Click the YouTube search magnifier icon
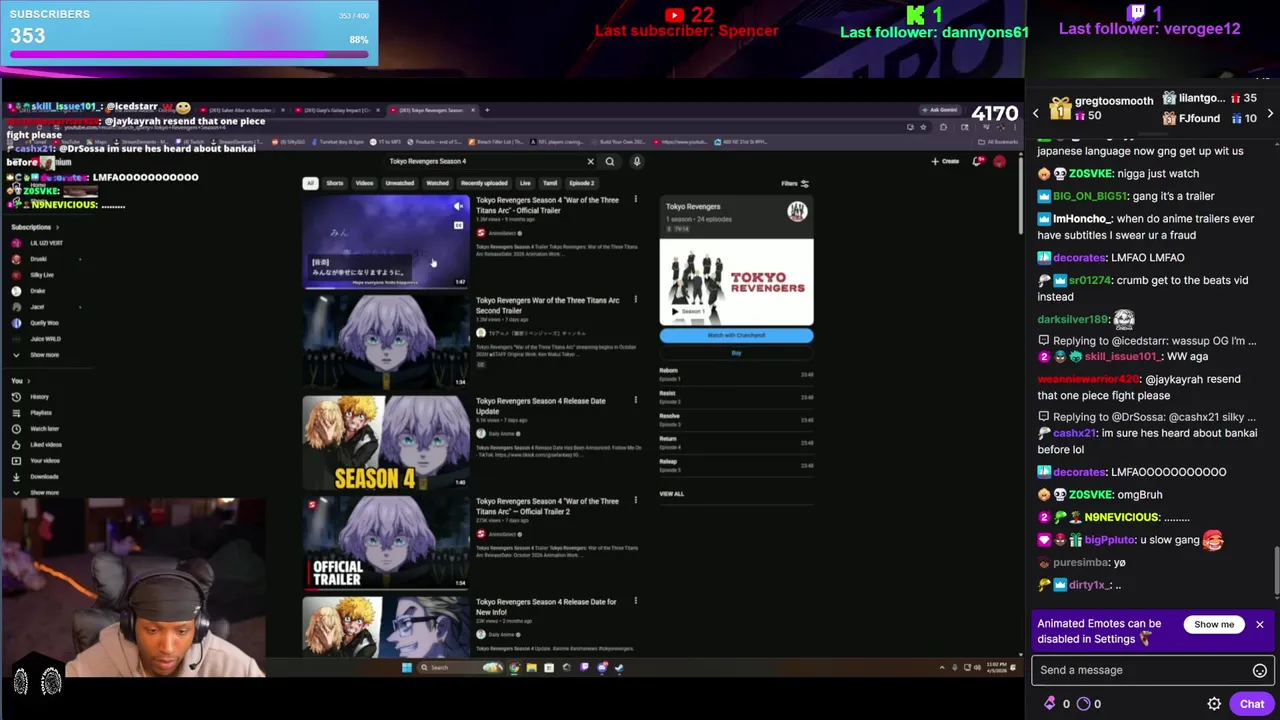This screenshot has width=1280, height=720. coord(609,161)
